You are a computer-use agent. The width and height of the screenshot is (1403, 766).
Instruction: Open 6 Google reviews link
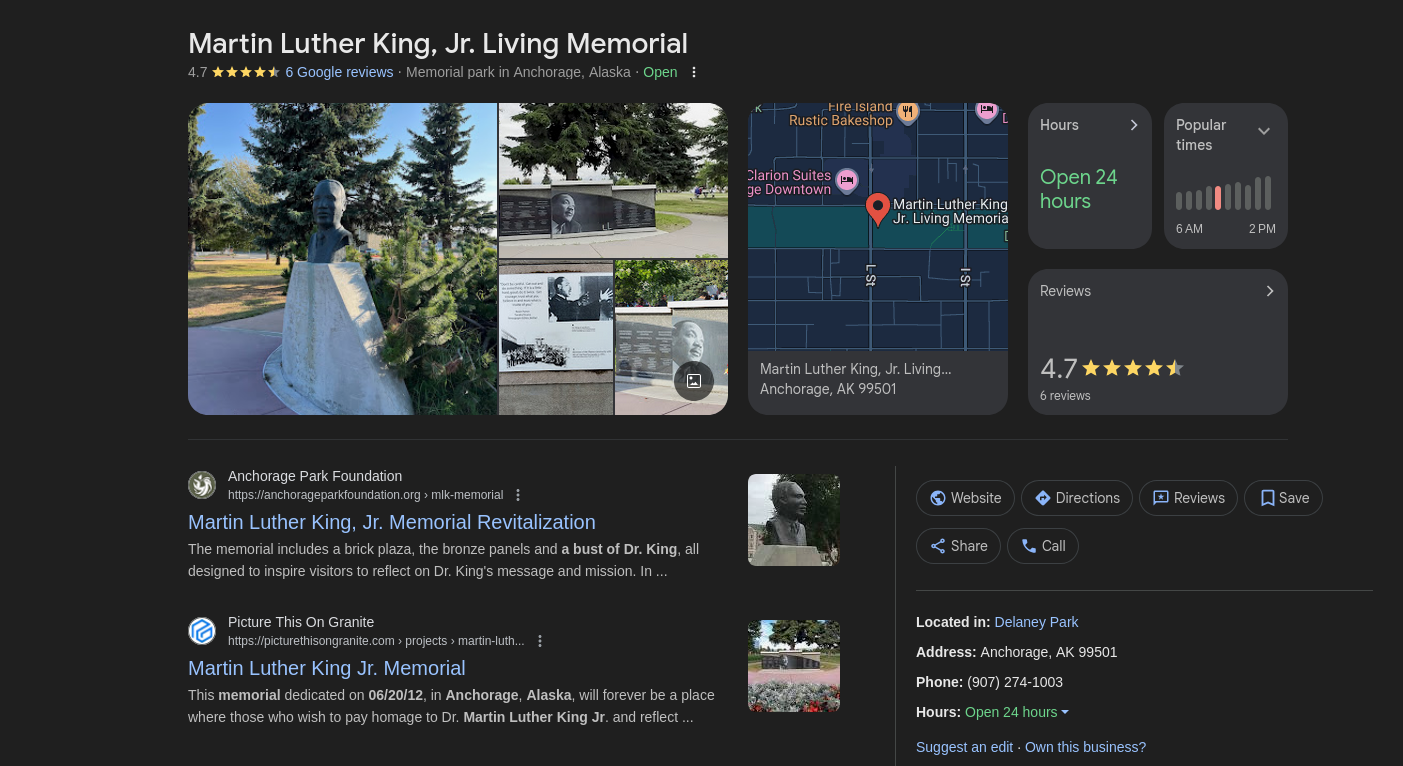pyautogui.click(x=339, y=72)
